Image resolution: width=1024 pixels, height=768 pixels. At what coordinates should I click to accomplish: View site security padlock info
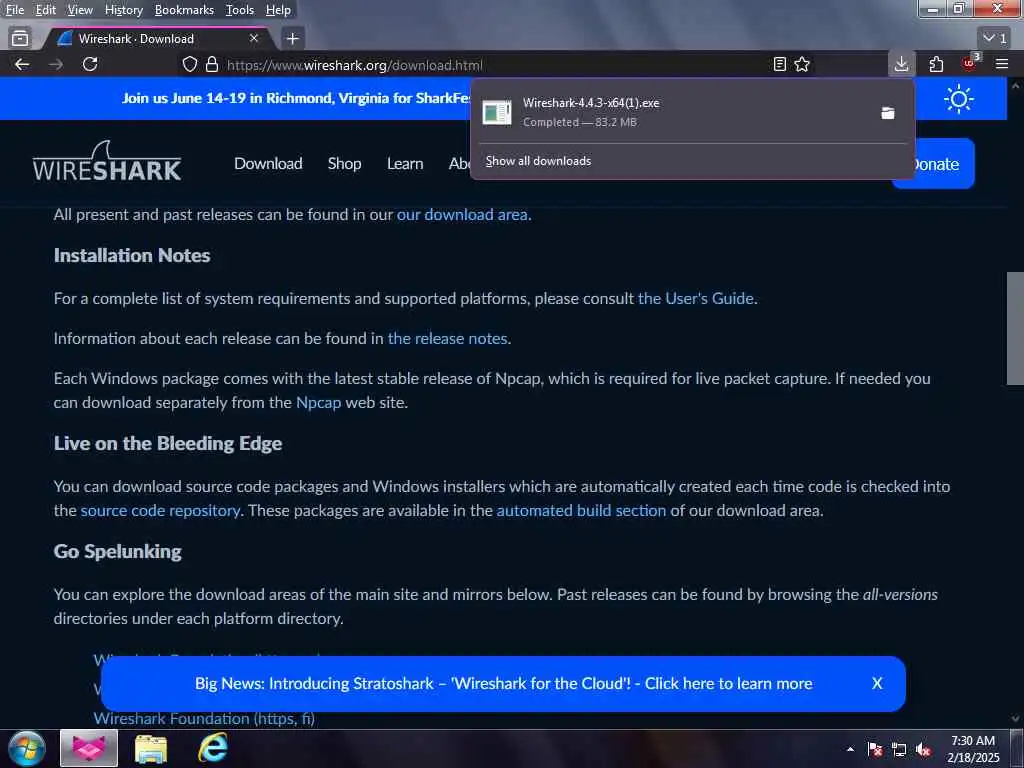[212, 64]
